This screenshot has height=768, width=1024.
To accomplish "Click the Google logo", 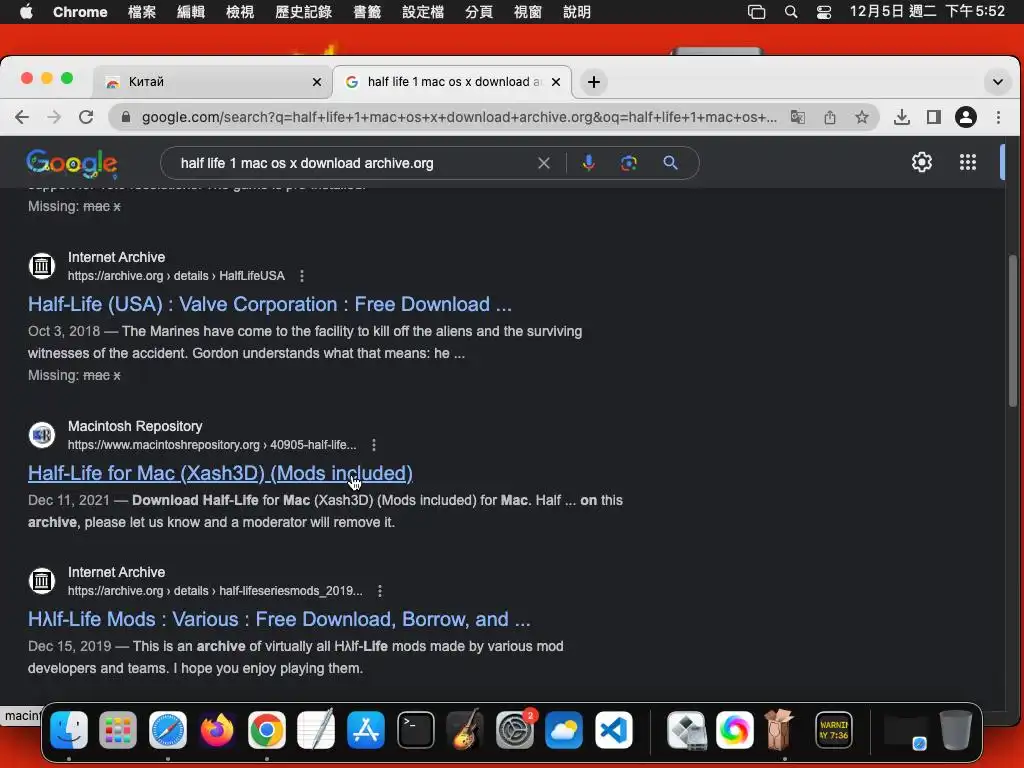I will pos(72,163).
